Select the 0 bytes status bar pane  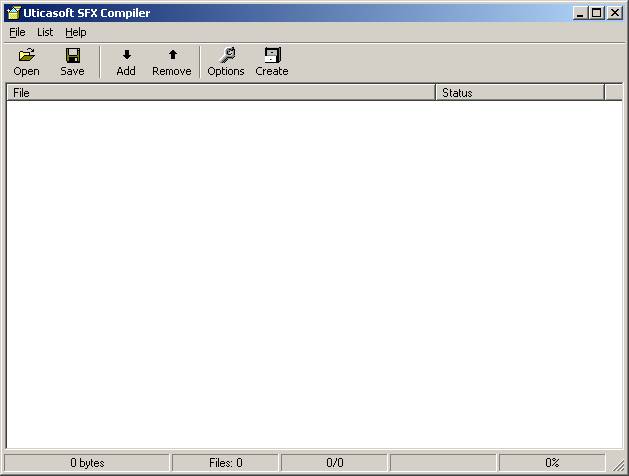pyautogui.click(x=87, y=463)
